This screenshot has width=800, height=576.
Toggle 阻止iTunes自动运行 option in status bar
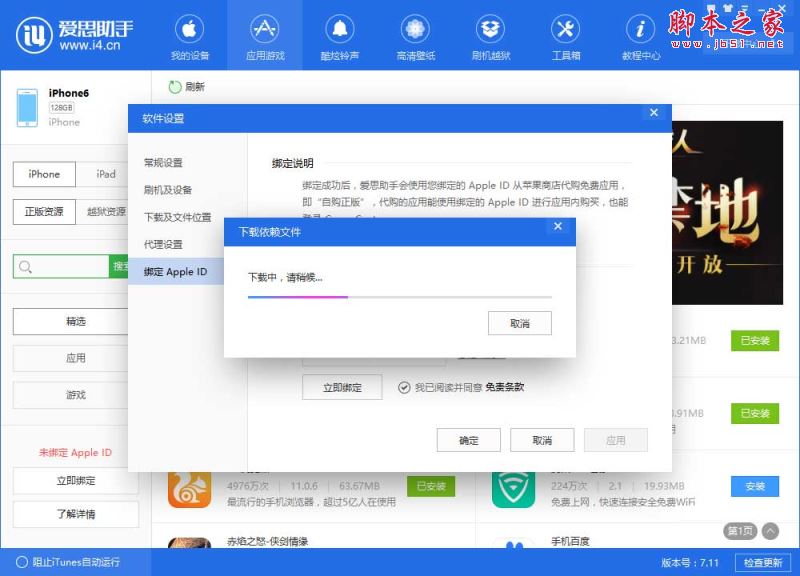coord(22,562)
